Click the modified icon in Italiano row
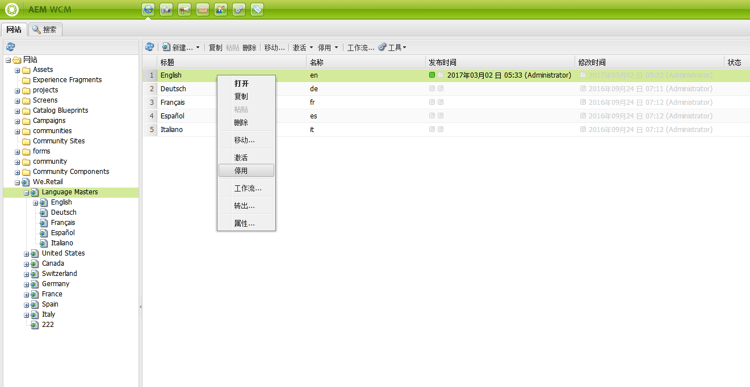This screenshot has height=387, width=750. 583,129
